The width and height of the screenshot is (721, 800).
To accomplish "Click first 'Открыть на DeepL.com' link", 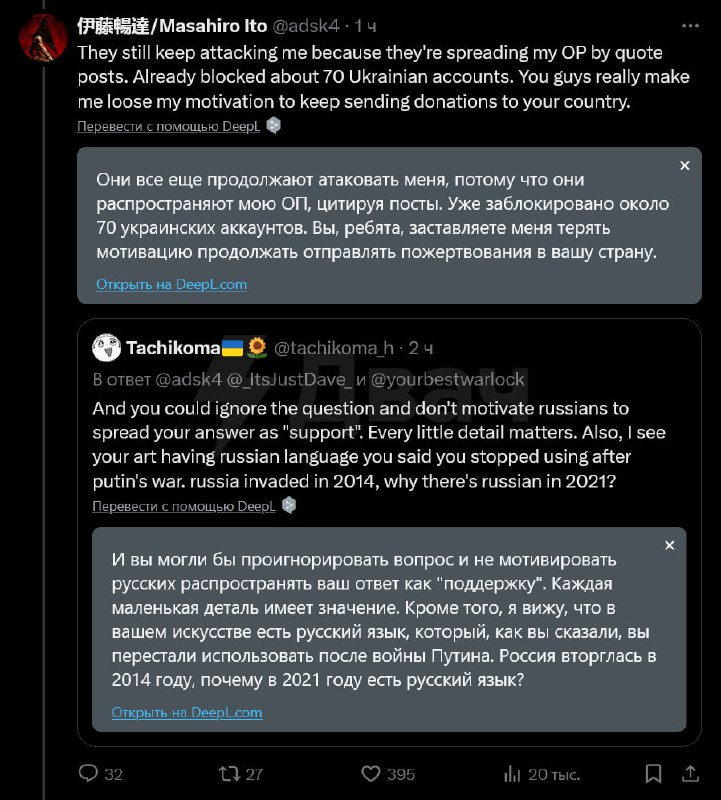I will (x=171, y=284).
